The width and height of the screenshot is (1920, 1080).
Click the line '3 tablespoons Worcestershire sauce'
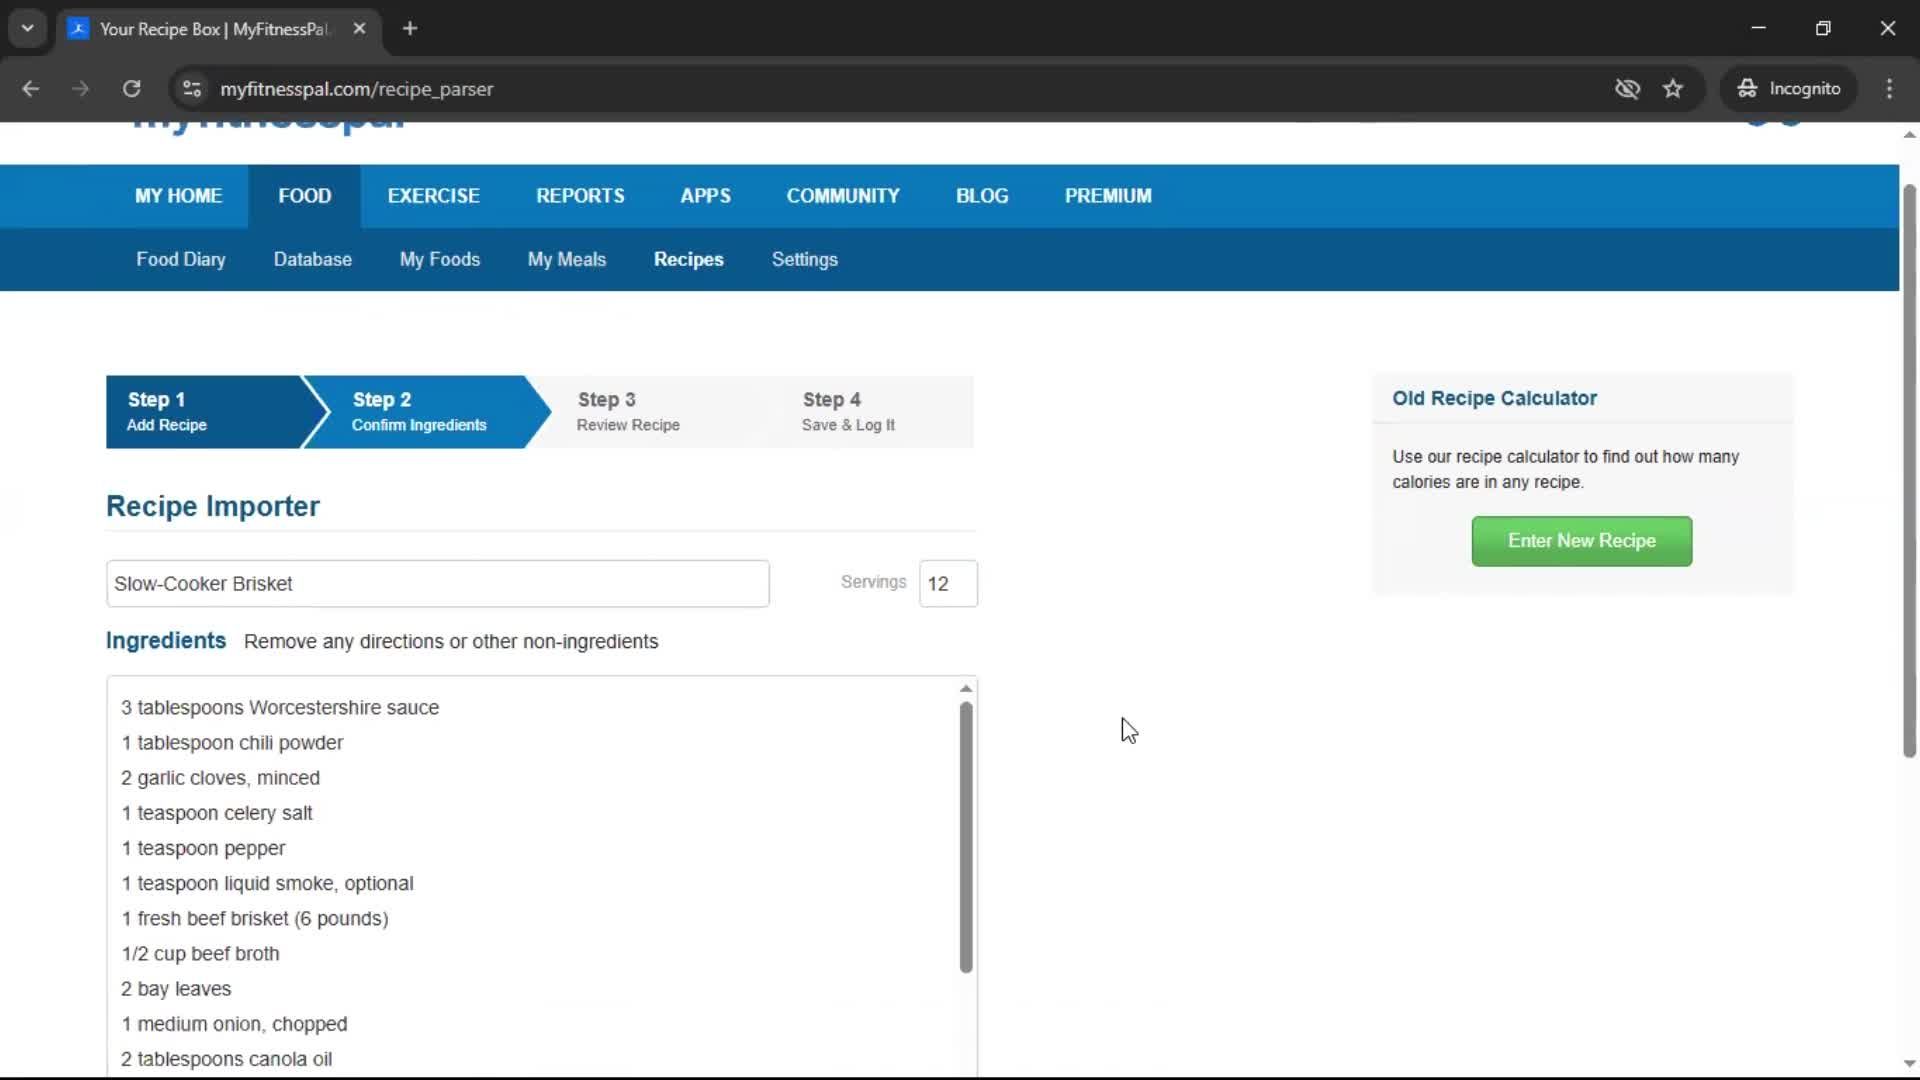click(280, 708)
